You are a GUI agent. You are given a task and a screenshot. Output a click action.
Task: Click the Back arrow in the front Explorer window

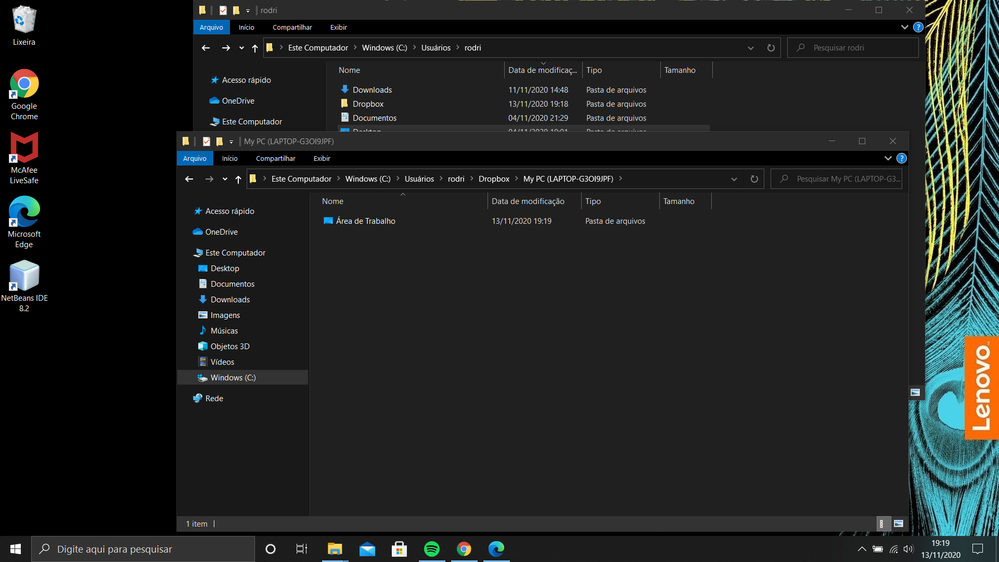coord(190,179)
